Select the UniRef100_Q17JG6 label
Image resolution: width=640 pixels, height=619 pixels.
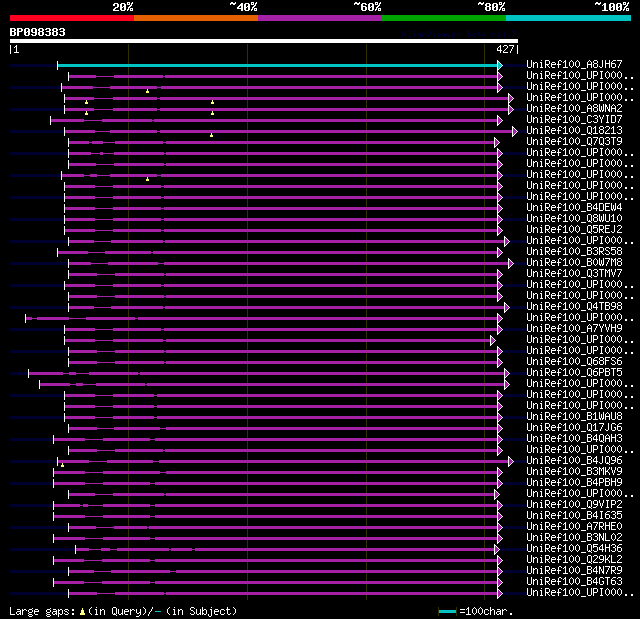[x=574, y=428]
